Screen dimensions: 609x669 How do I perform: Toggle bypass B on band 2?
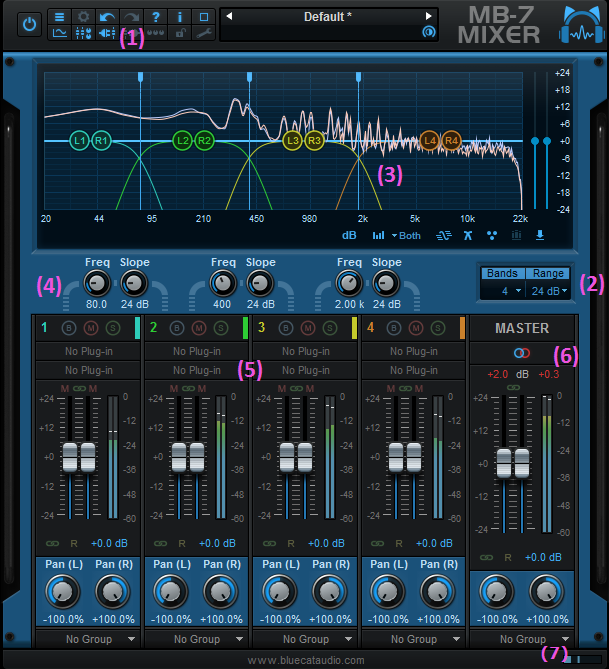click(x=177, y=328)
